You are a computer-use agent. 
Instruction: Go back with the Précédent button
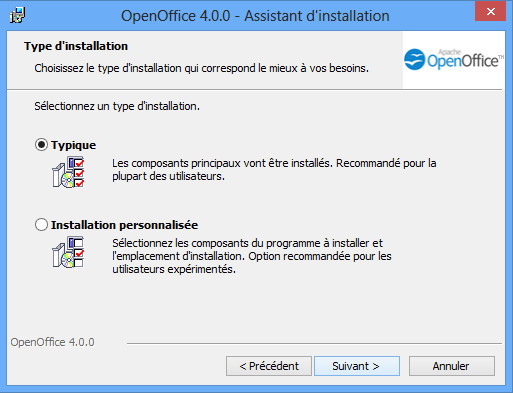269,366
